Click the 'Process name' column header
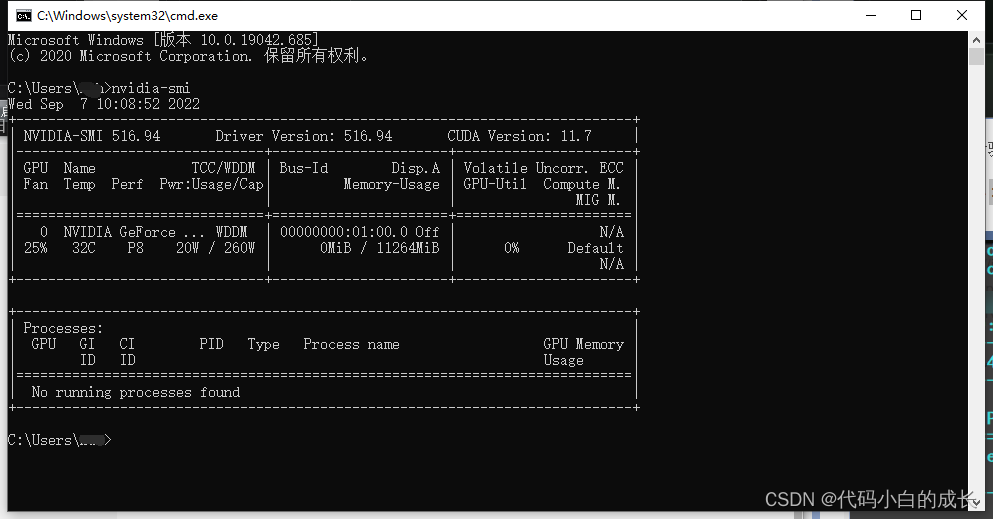 (351, 344)
